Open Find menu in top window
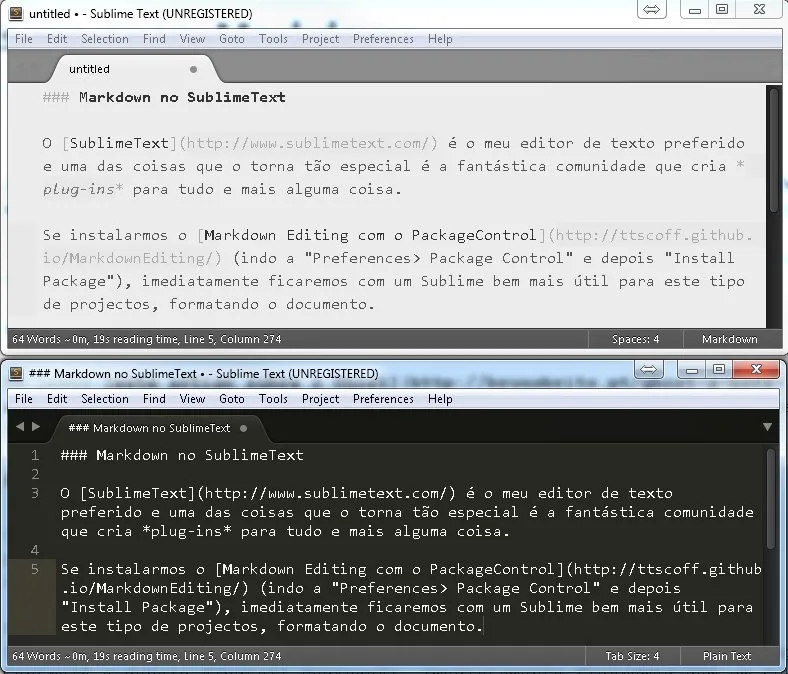The width and height of the screenshot is (788, 674). click(x=154, y=39)
